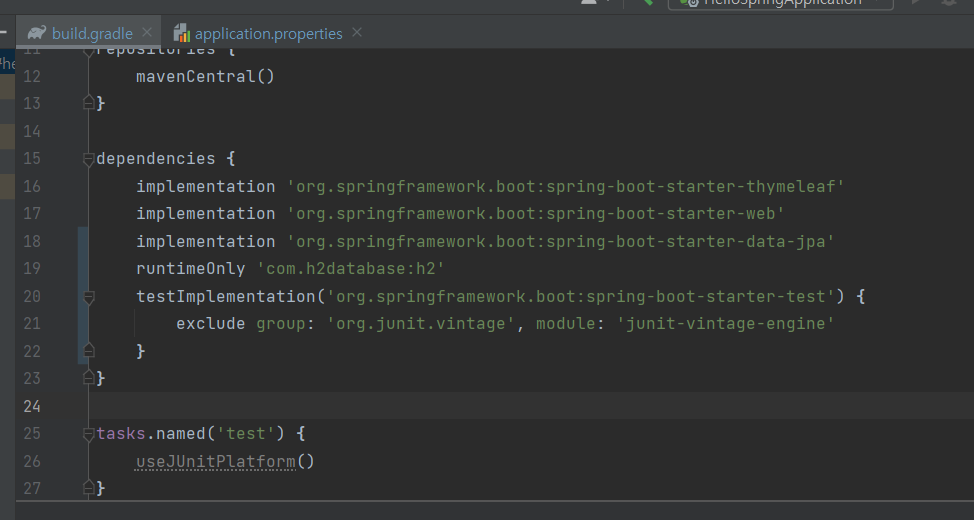The height and width of the screenshot is (520, 974).
Task: Click the spring-boot-starter-data-jpa dependency string
Action: pyautogui.click(x=561, y=241)
